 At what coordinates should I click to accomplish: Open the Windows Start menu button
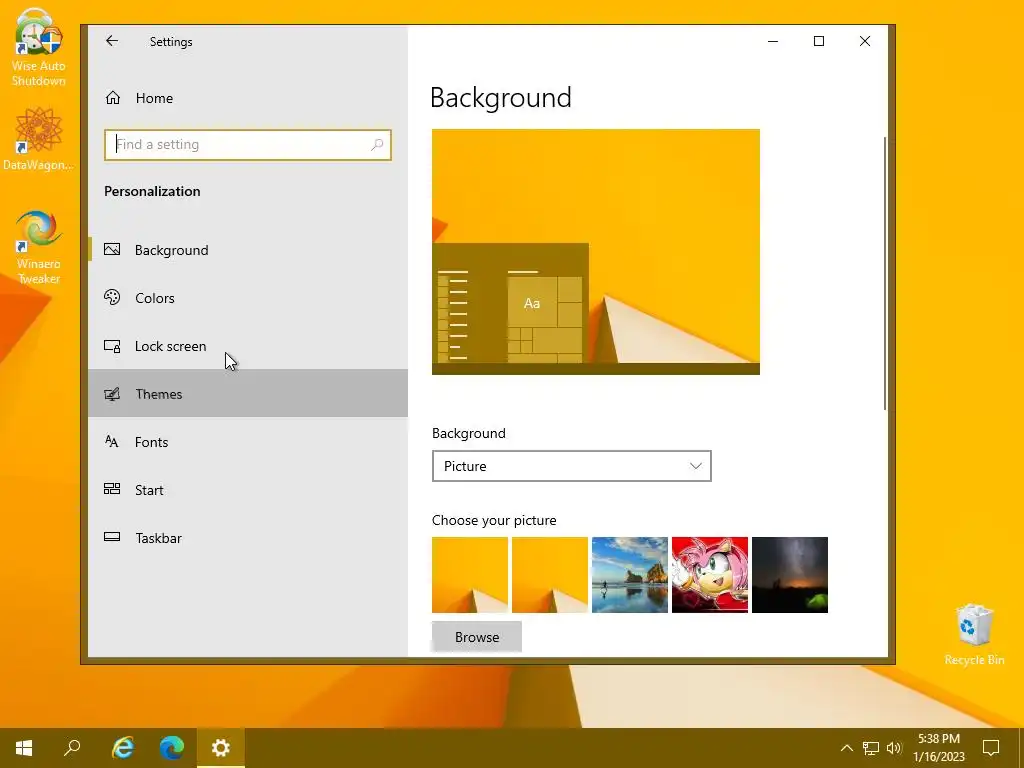click(x=24, y=748)
